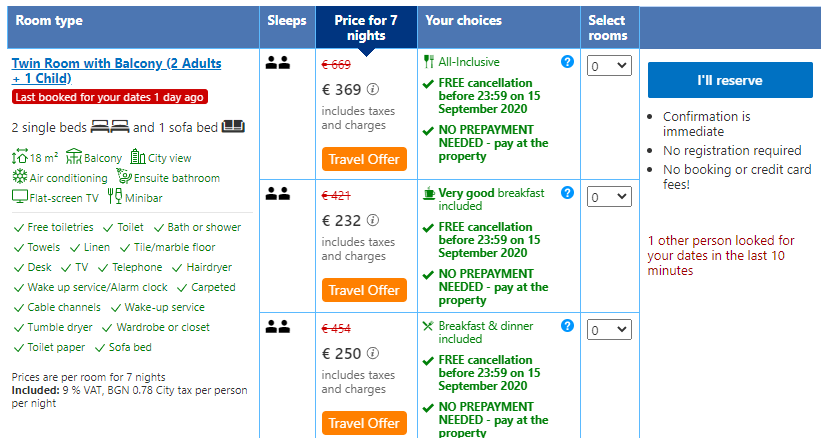Open room quantity dropdown for All-Inclusive
Image resolution: width=830 pixels, height=438 pixels.
tap(609, 66)
